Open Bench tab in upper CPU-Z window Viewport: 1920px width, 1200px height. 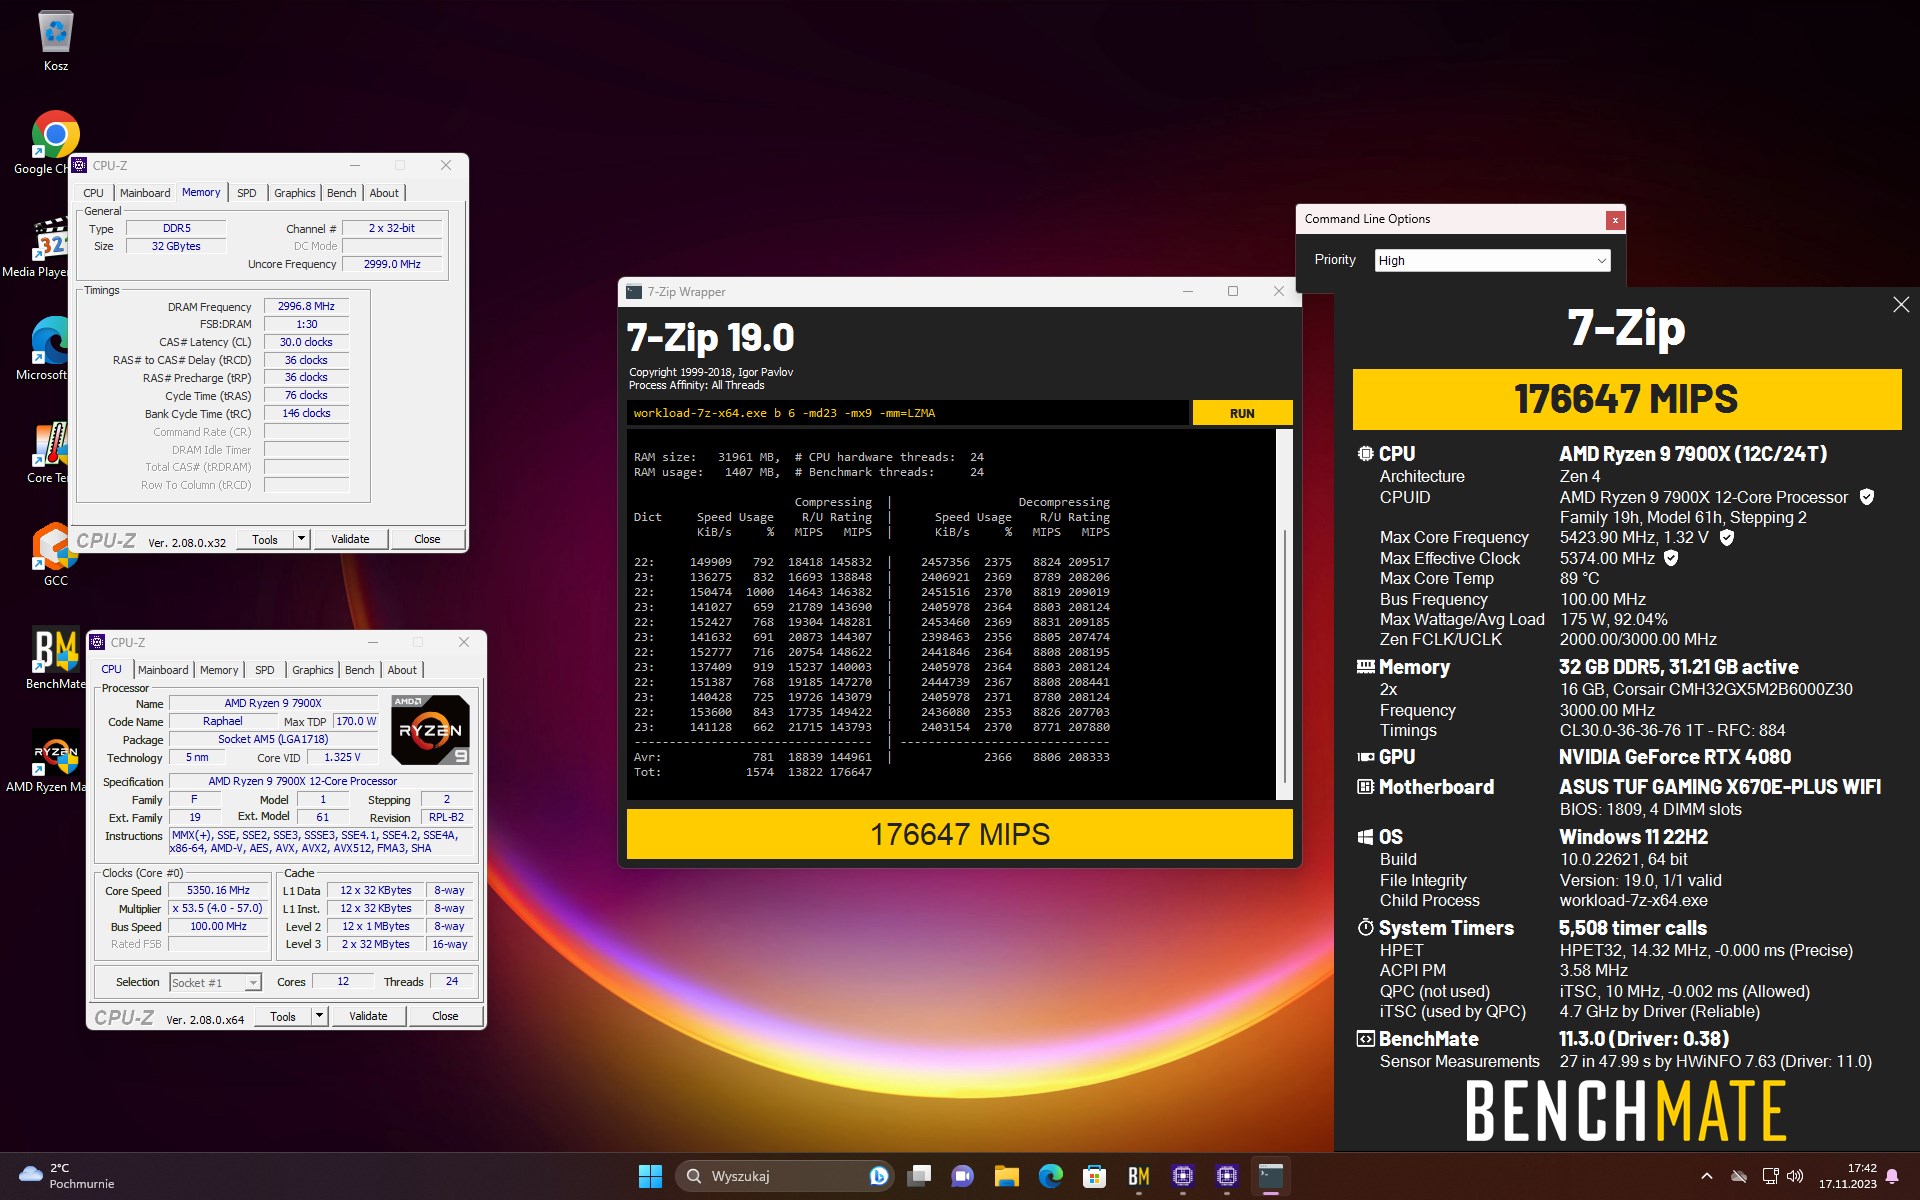pos(341,193)
